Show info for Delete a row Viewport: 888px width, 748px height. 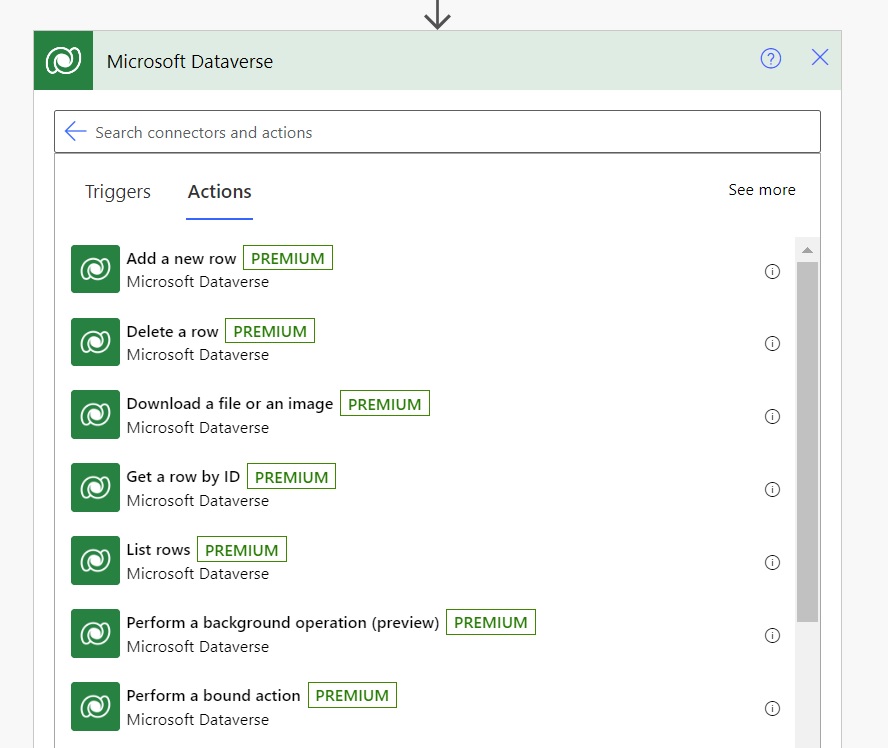(x=772, y=344)
